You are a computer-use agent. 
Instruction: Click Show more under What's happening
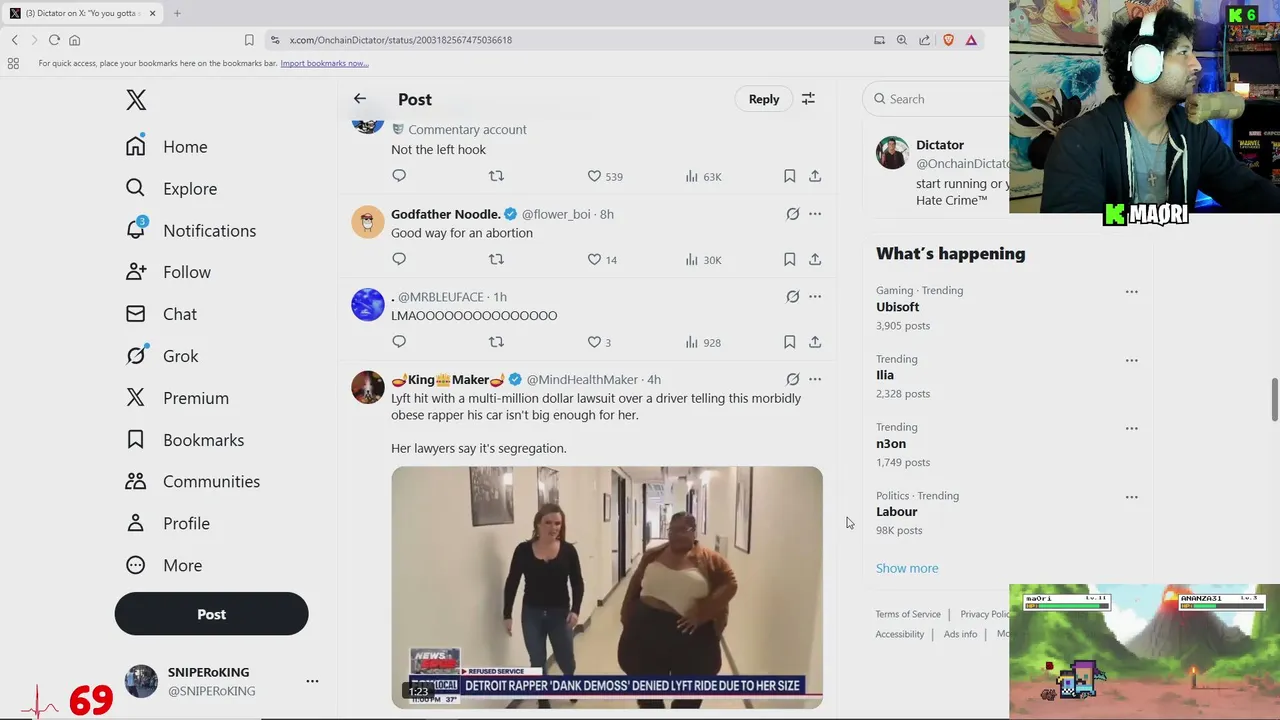point(907,568)
